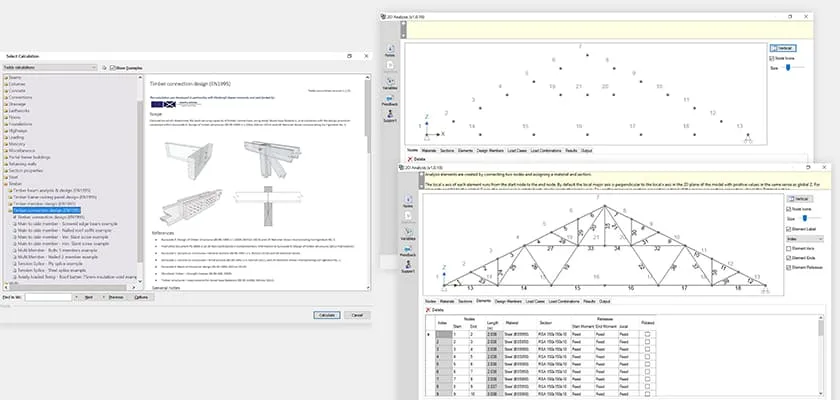Open dropdown arrow beside Find input field
The image size is (840, 400).
(77, 297)
